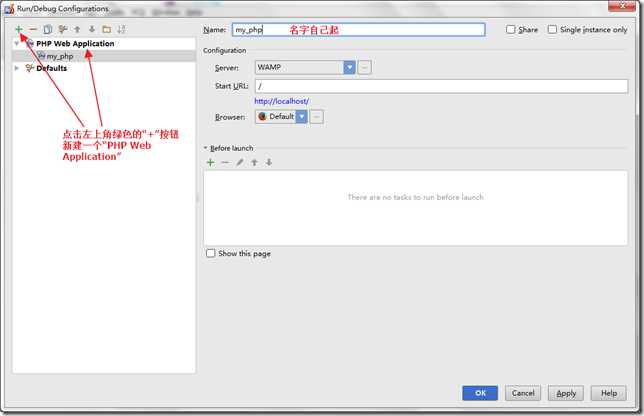Edit the before launch task
This screenshot has height=416, width=644.
click(x=240, y=162)
